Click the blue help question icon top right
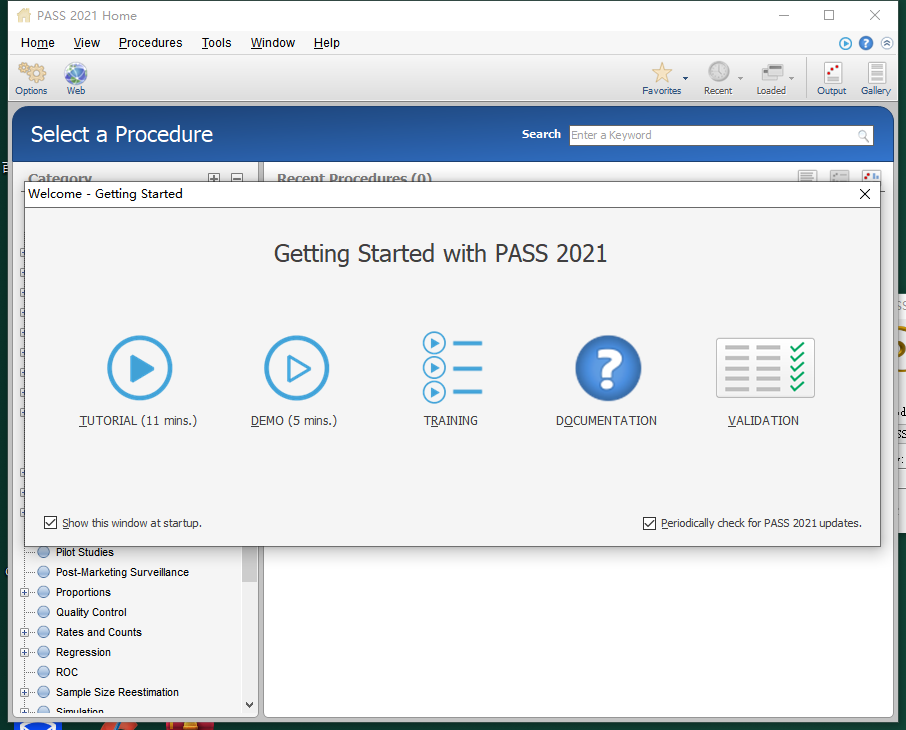The height and width of the screenshot is (730, 906). (866, 43)
